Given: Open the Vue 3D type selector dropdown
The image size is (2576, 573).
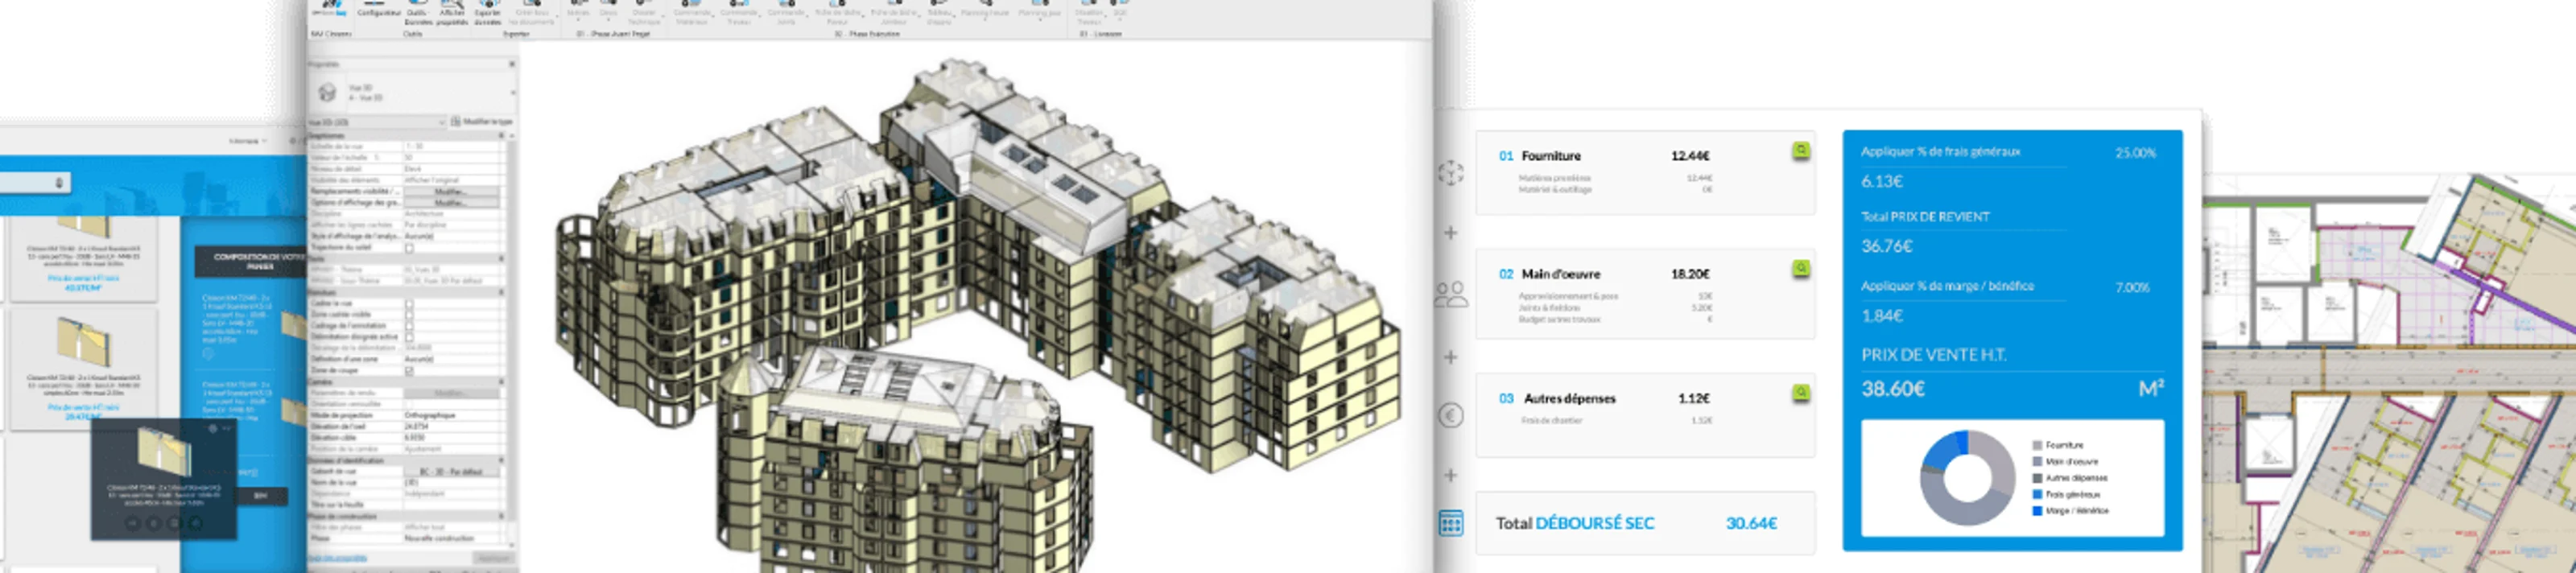Looking at the screenshot, I should click(x=514, y=93).
